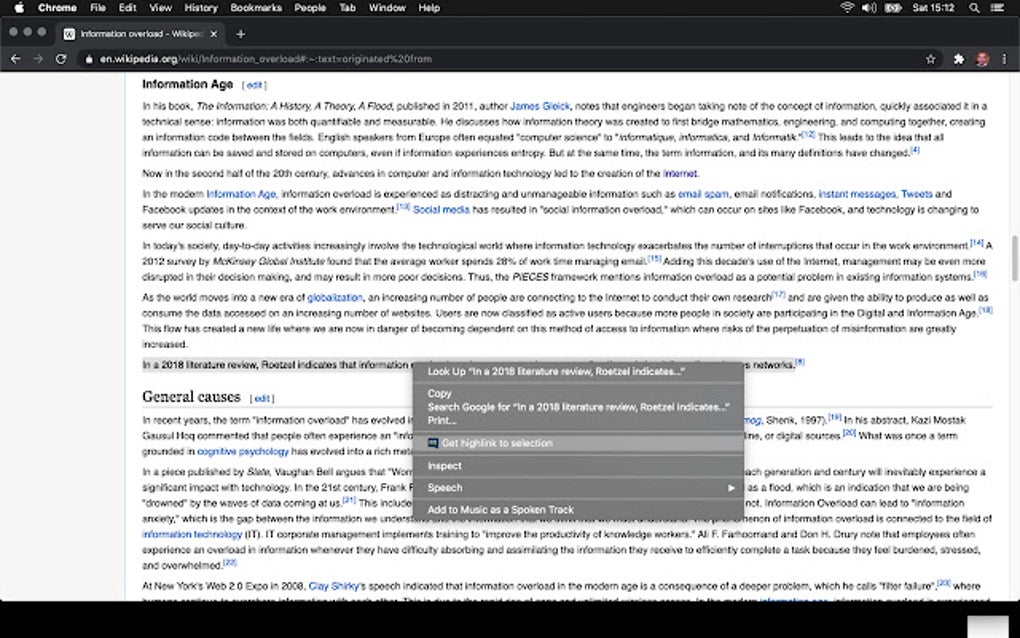1020x638 pixels.
Task: Follow the cognitive psychology link
Action: click(x=243, y=451)
